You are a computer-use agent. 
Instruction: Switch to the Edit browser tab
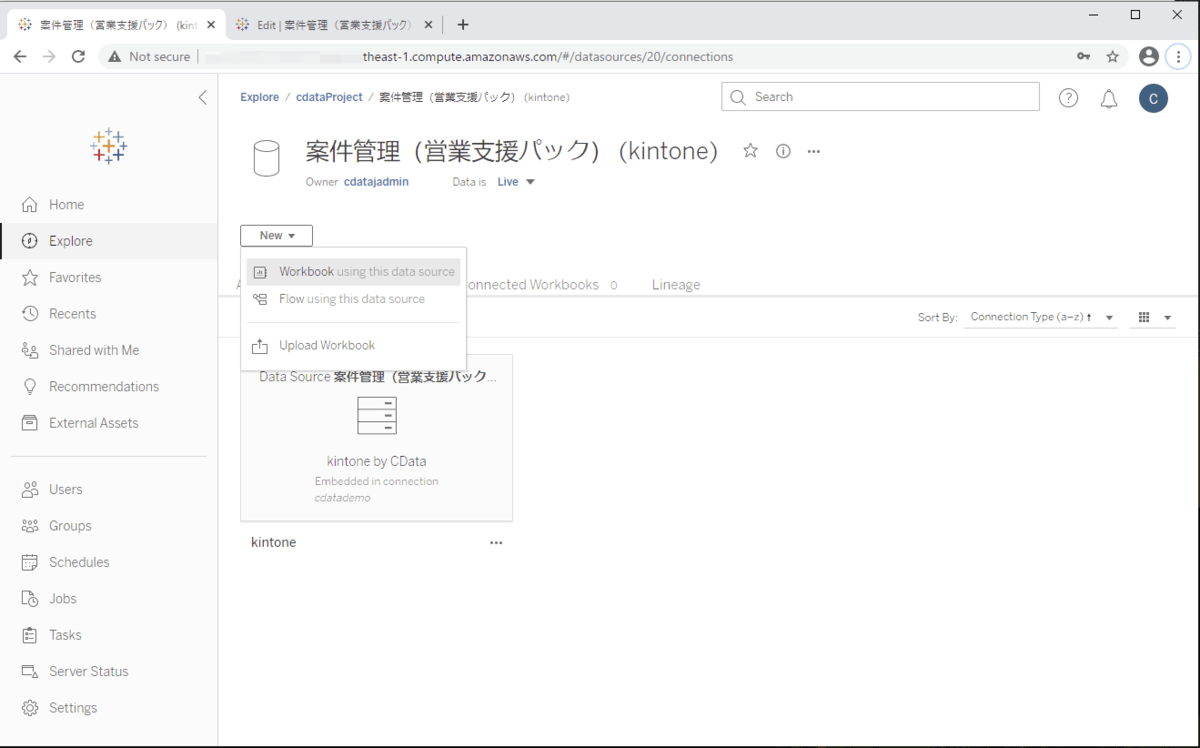click(333, 25)
